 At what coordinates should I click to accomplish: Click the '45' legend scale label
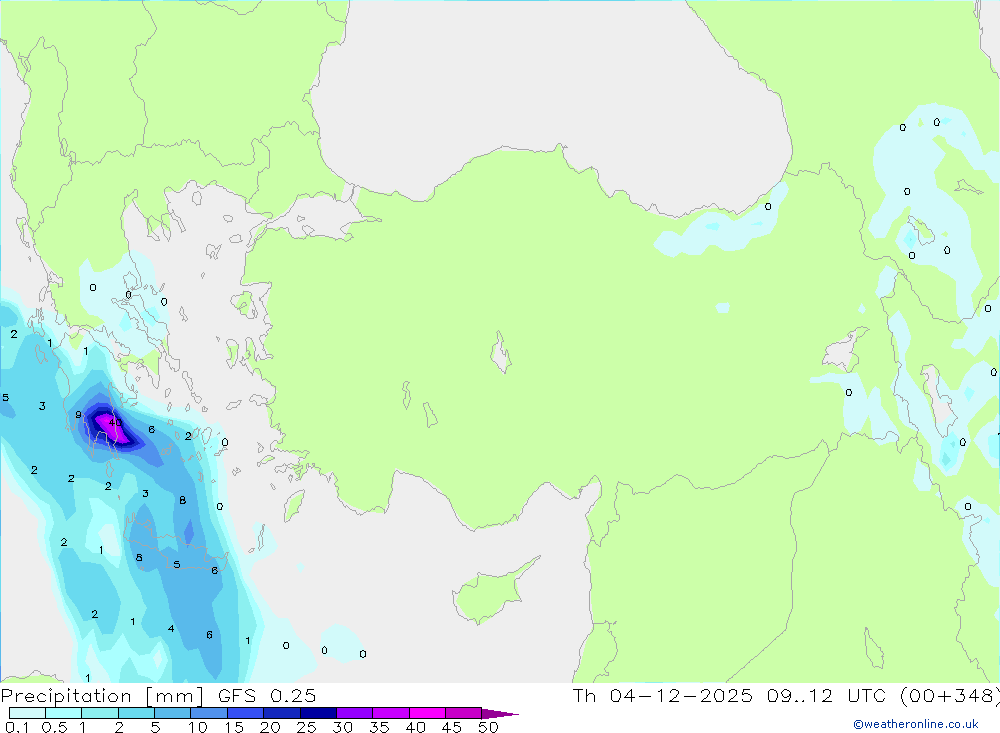click(452, 727)
